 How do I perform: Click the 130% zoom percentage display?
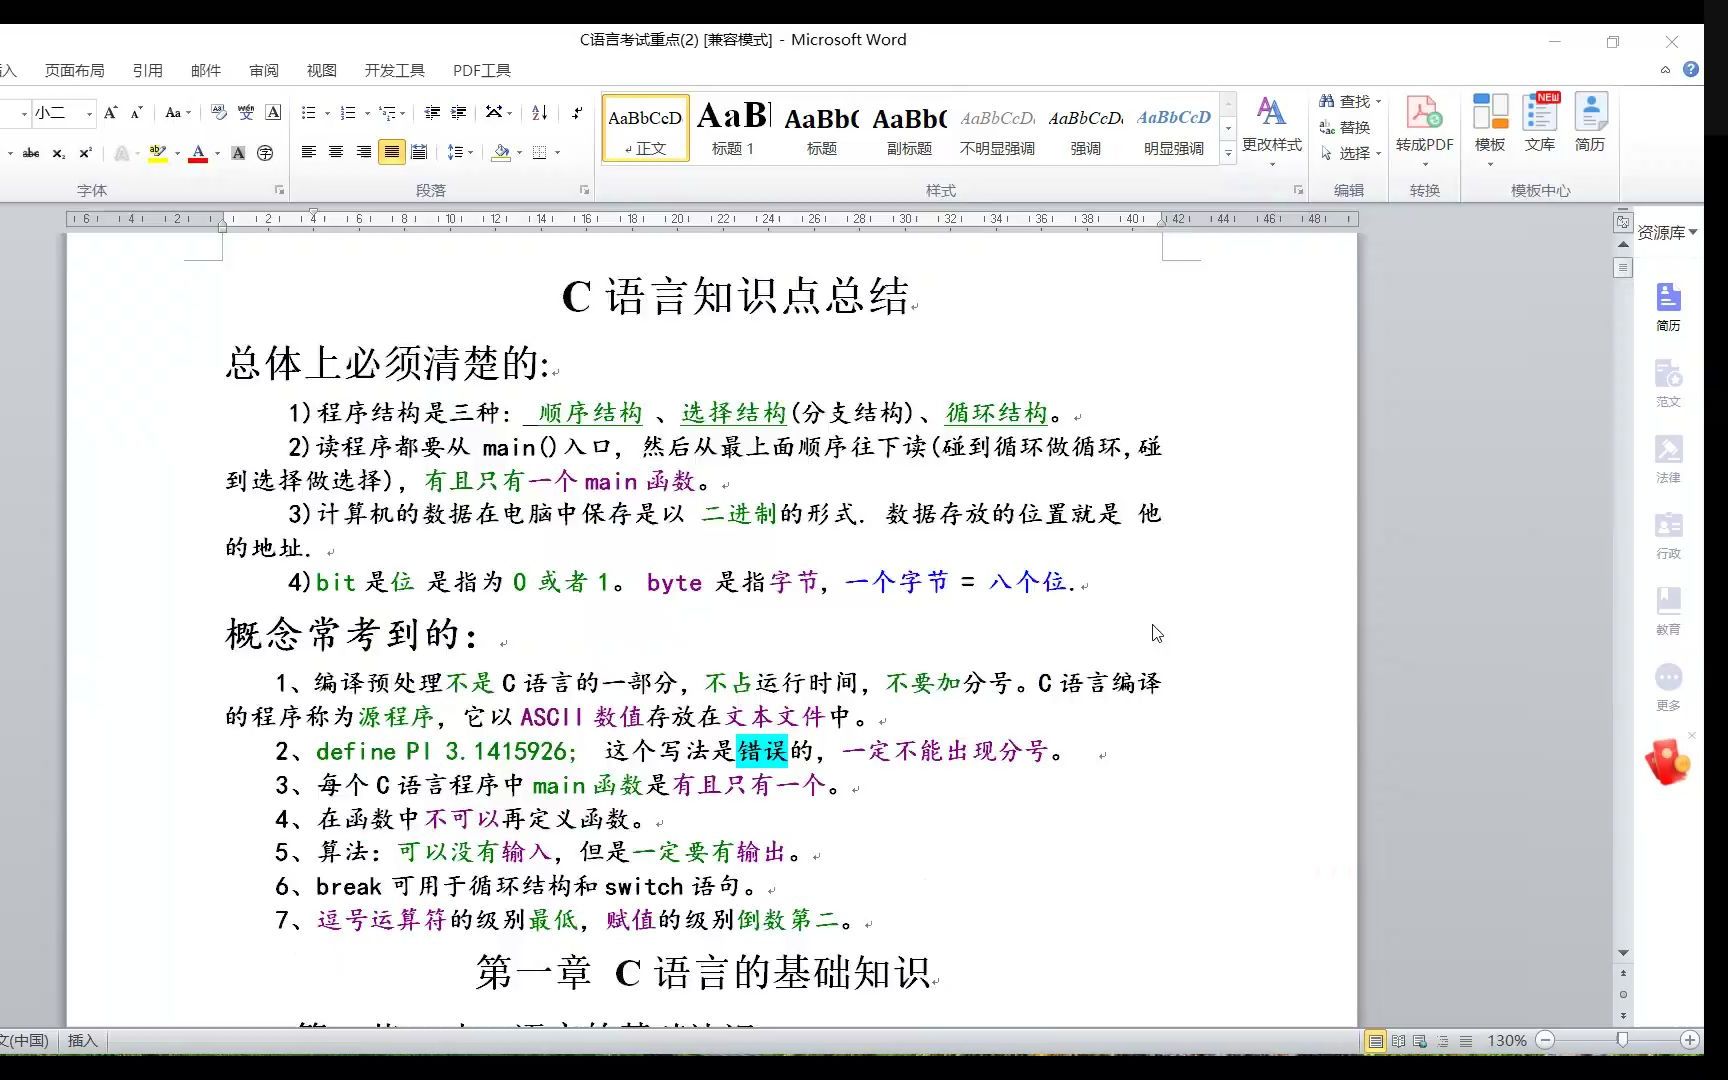tap(1507, 1040)
